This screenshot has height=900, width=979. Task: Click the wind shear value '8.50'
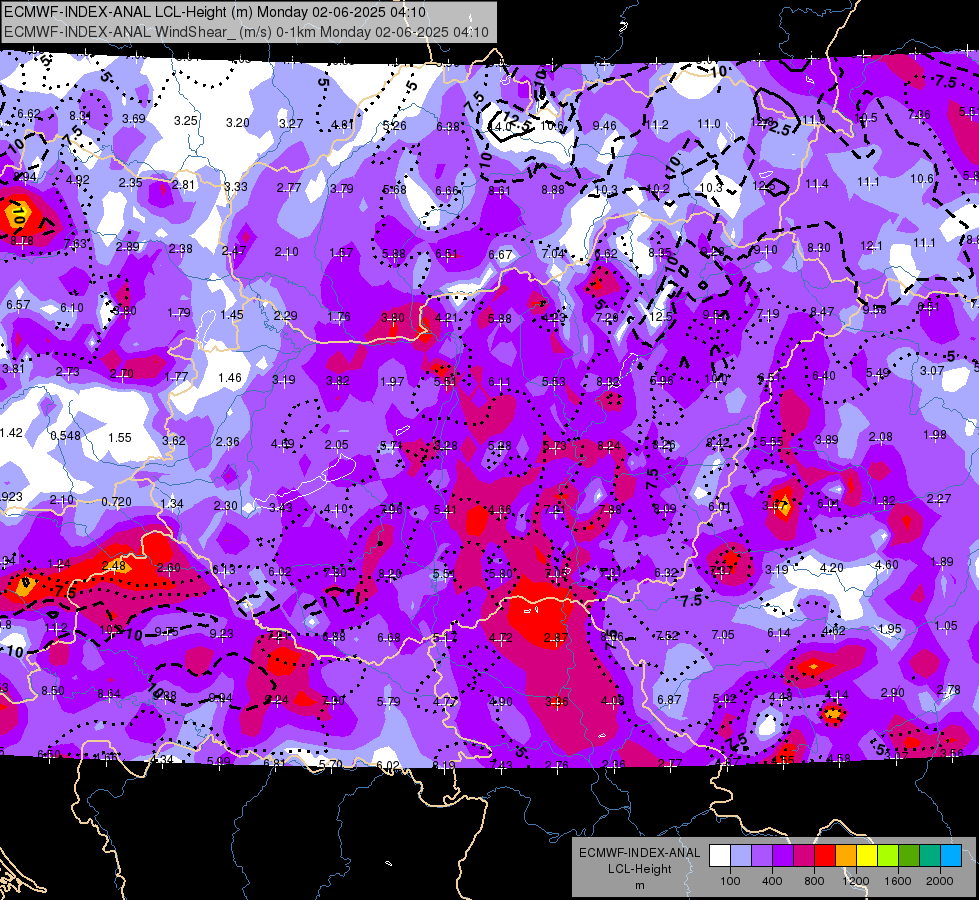[52, 690]
